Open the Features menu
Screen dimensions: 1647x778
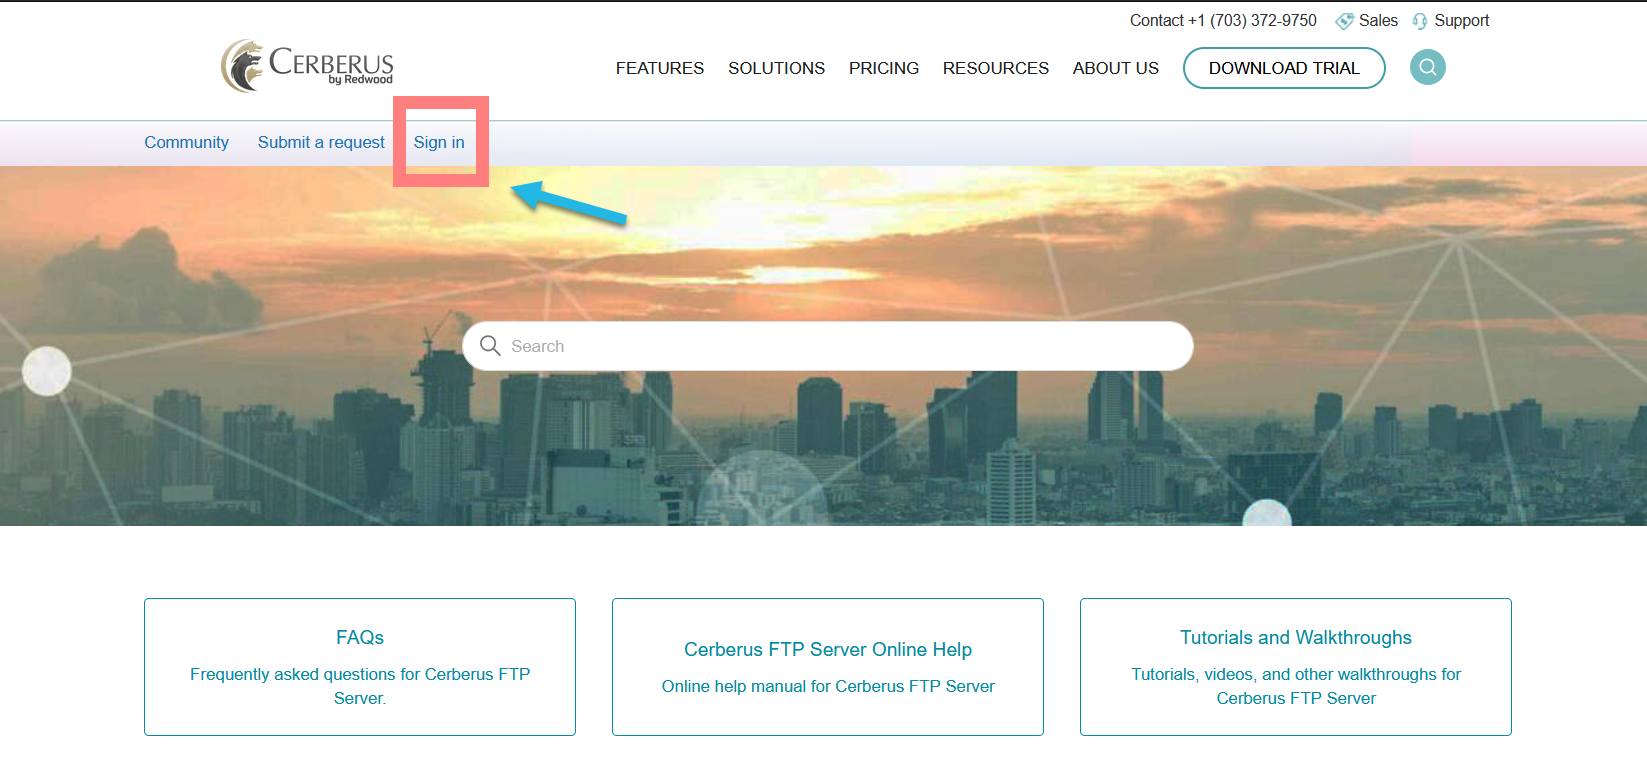660,68
